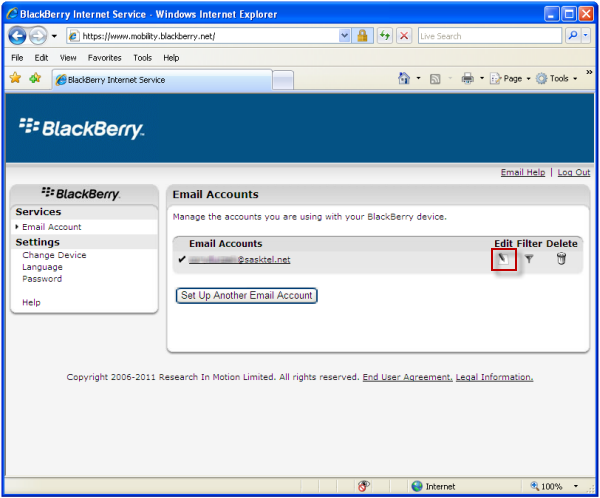The height and width of the screenshot is (498, 600).
Task: Click the page icon beside the URL
Action: [x=73, y=36]
